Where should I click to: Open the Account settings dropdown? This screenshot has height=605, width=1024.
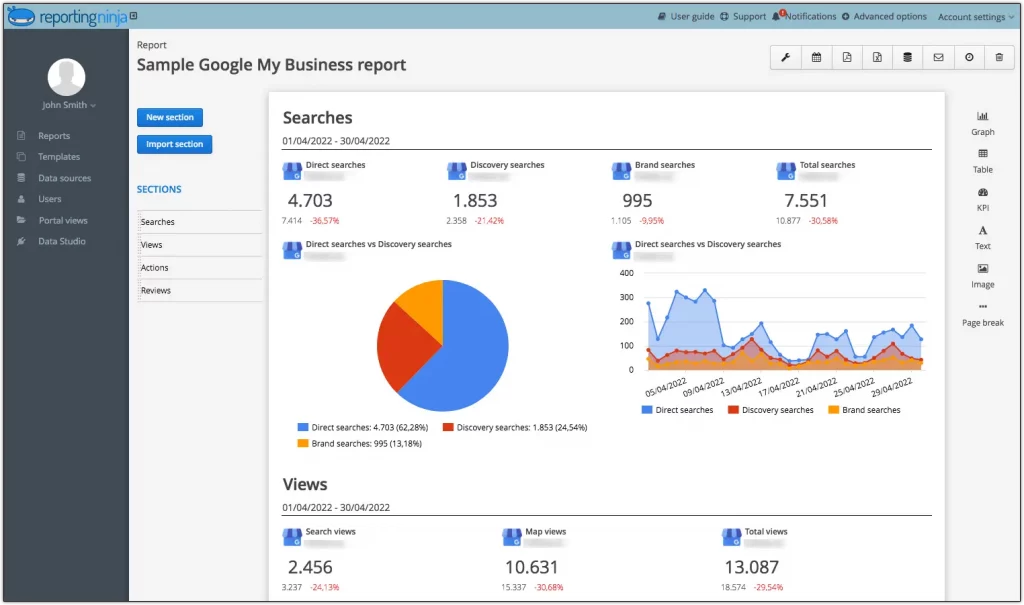click(976, 17)
